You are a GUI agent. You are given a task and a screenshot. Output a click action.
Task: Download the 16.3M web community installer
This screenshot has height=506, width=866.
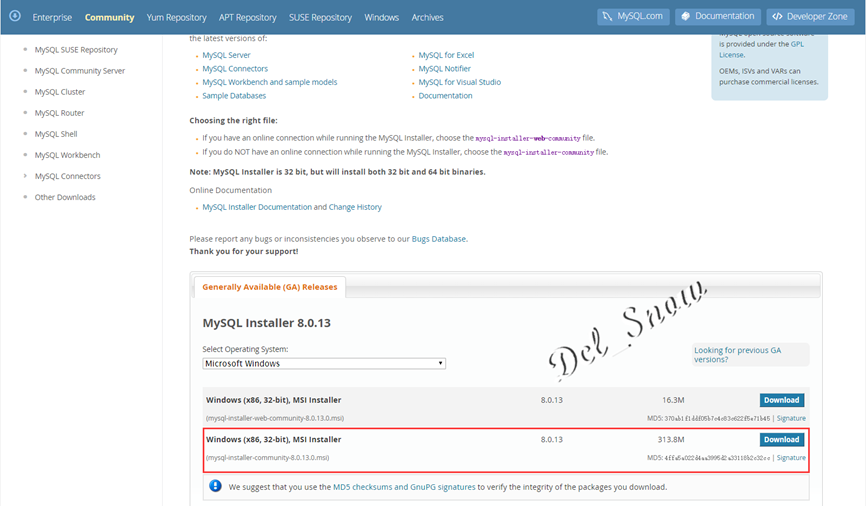click(781, 400)
